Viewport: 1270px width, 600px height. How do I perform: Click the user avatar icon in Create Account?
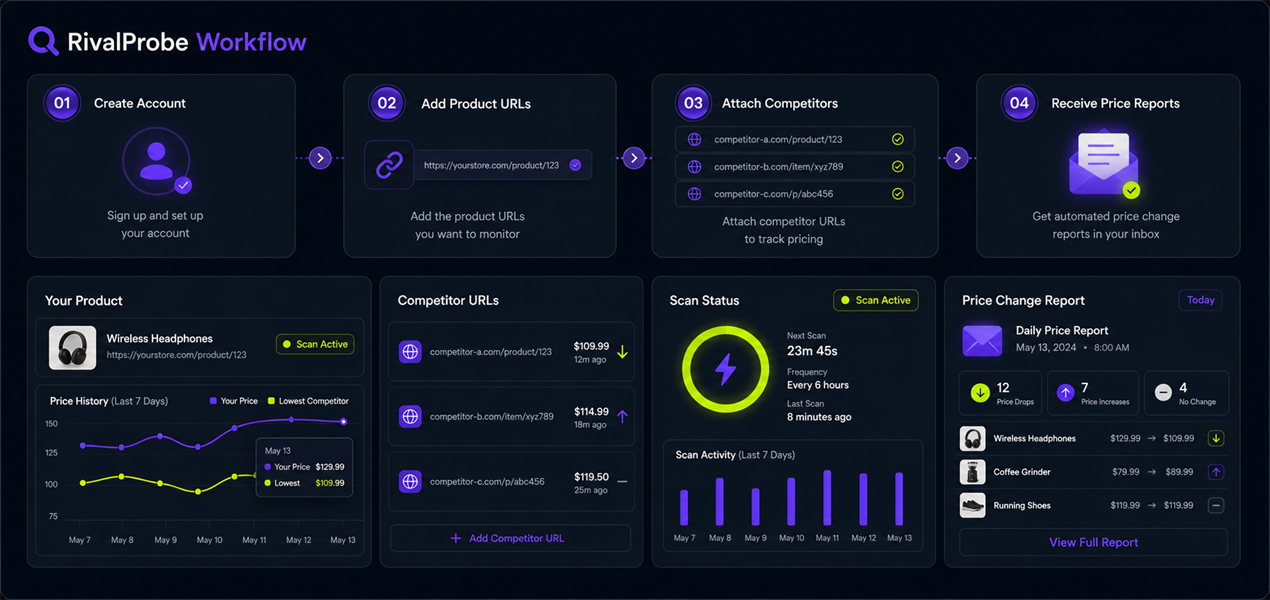click(x=156, y=160)
